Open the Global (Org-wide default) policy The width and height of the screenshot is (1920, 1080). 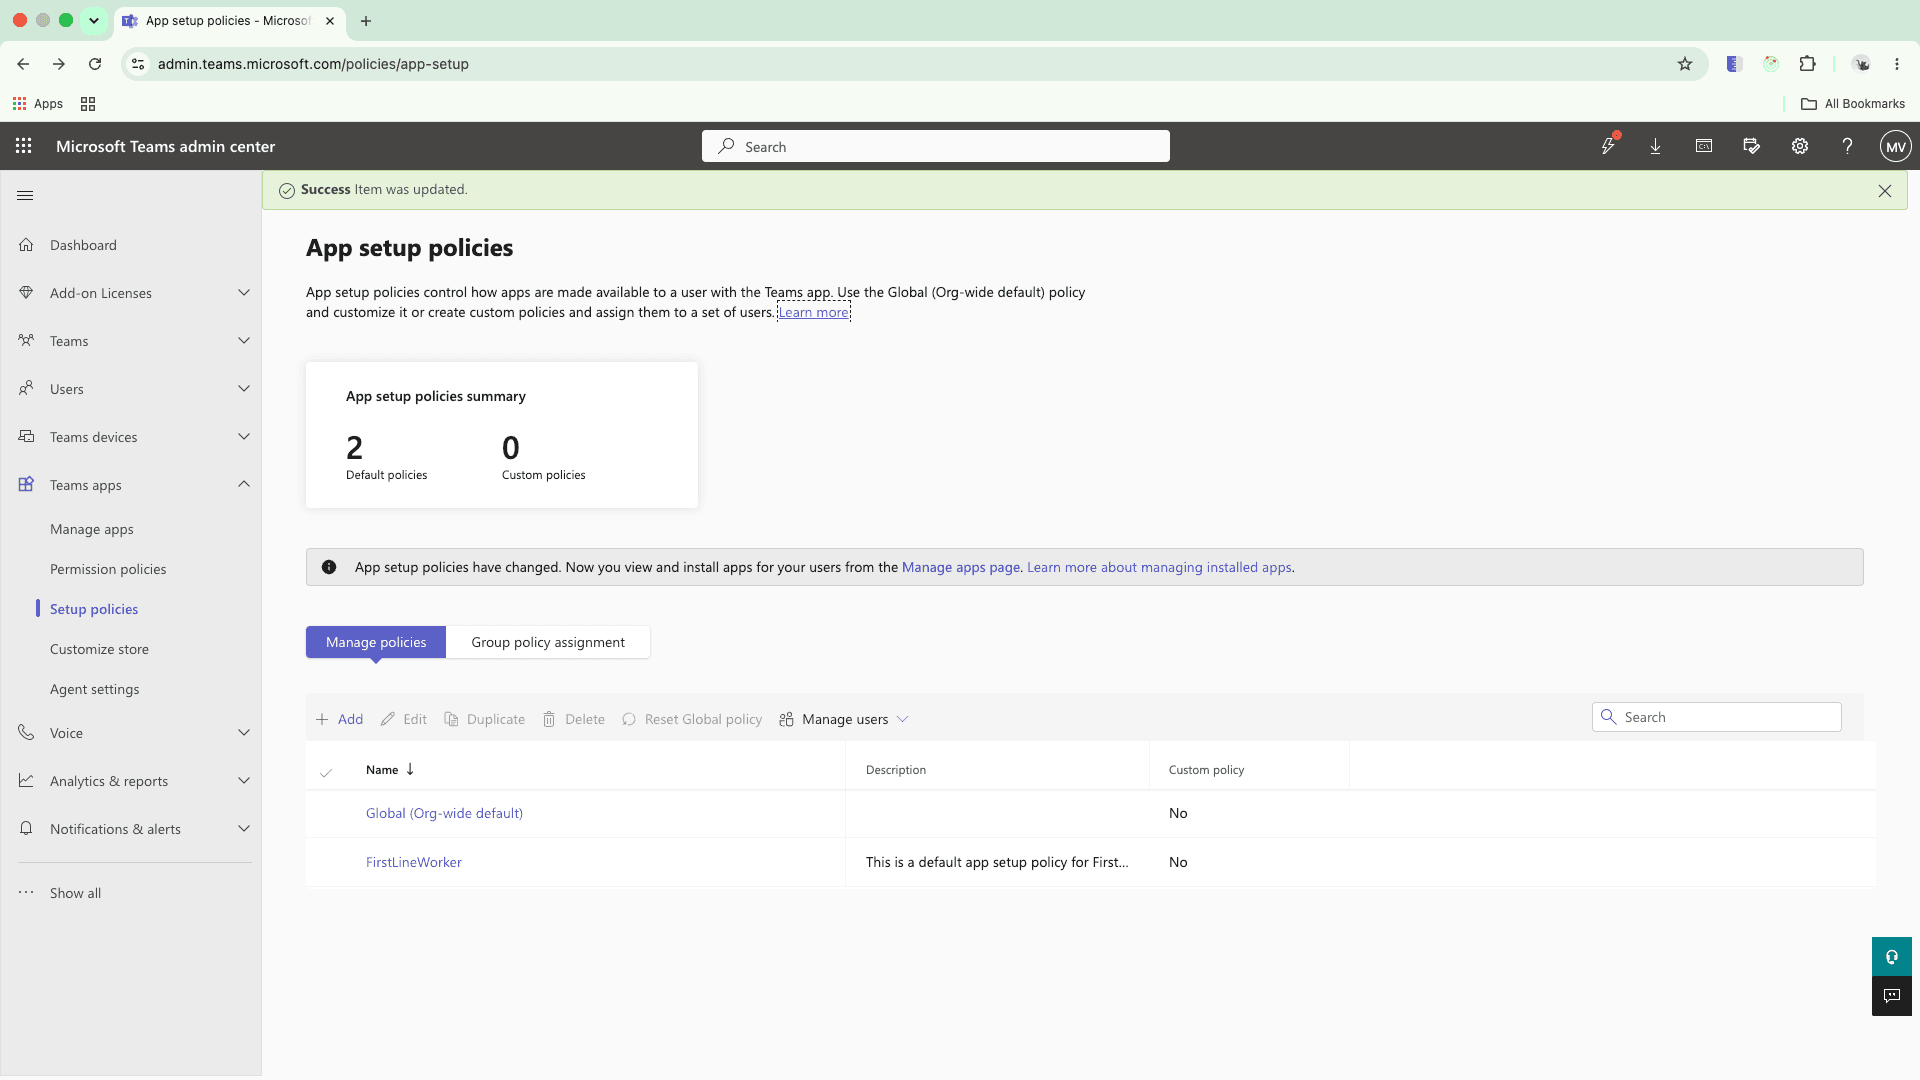[x=444, y=813]
